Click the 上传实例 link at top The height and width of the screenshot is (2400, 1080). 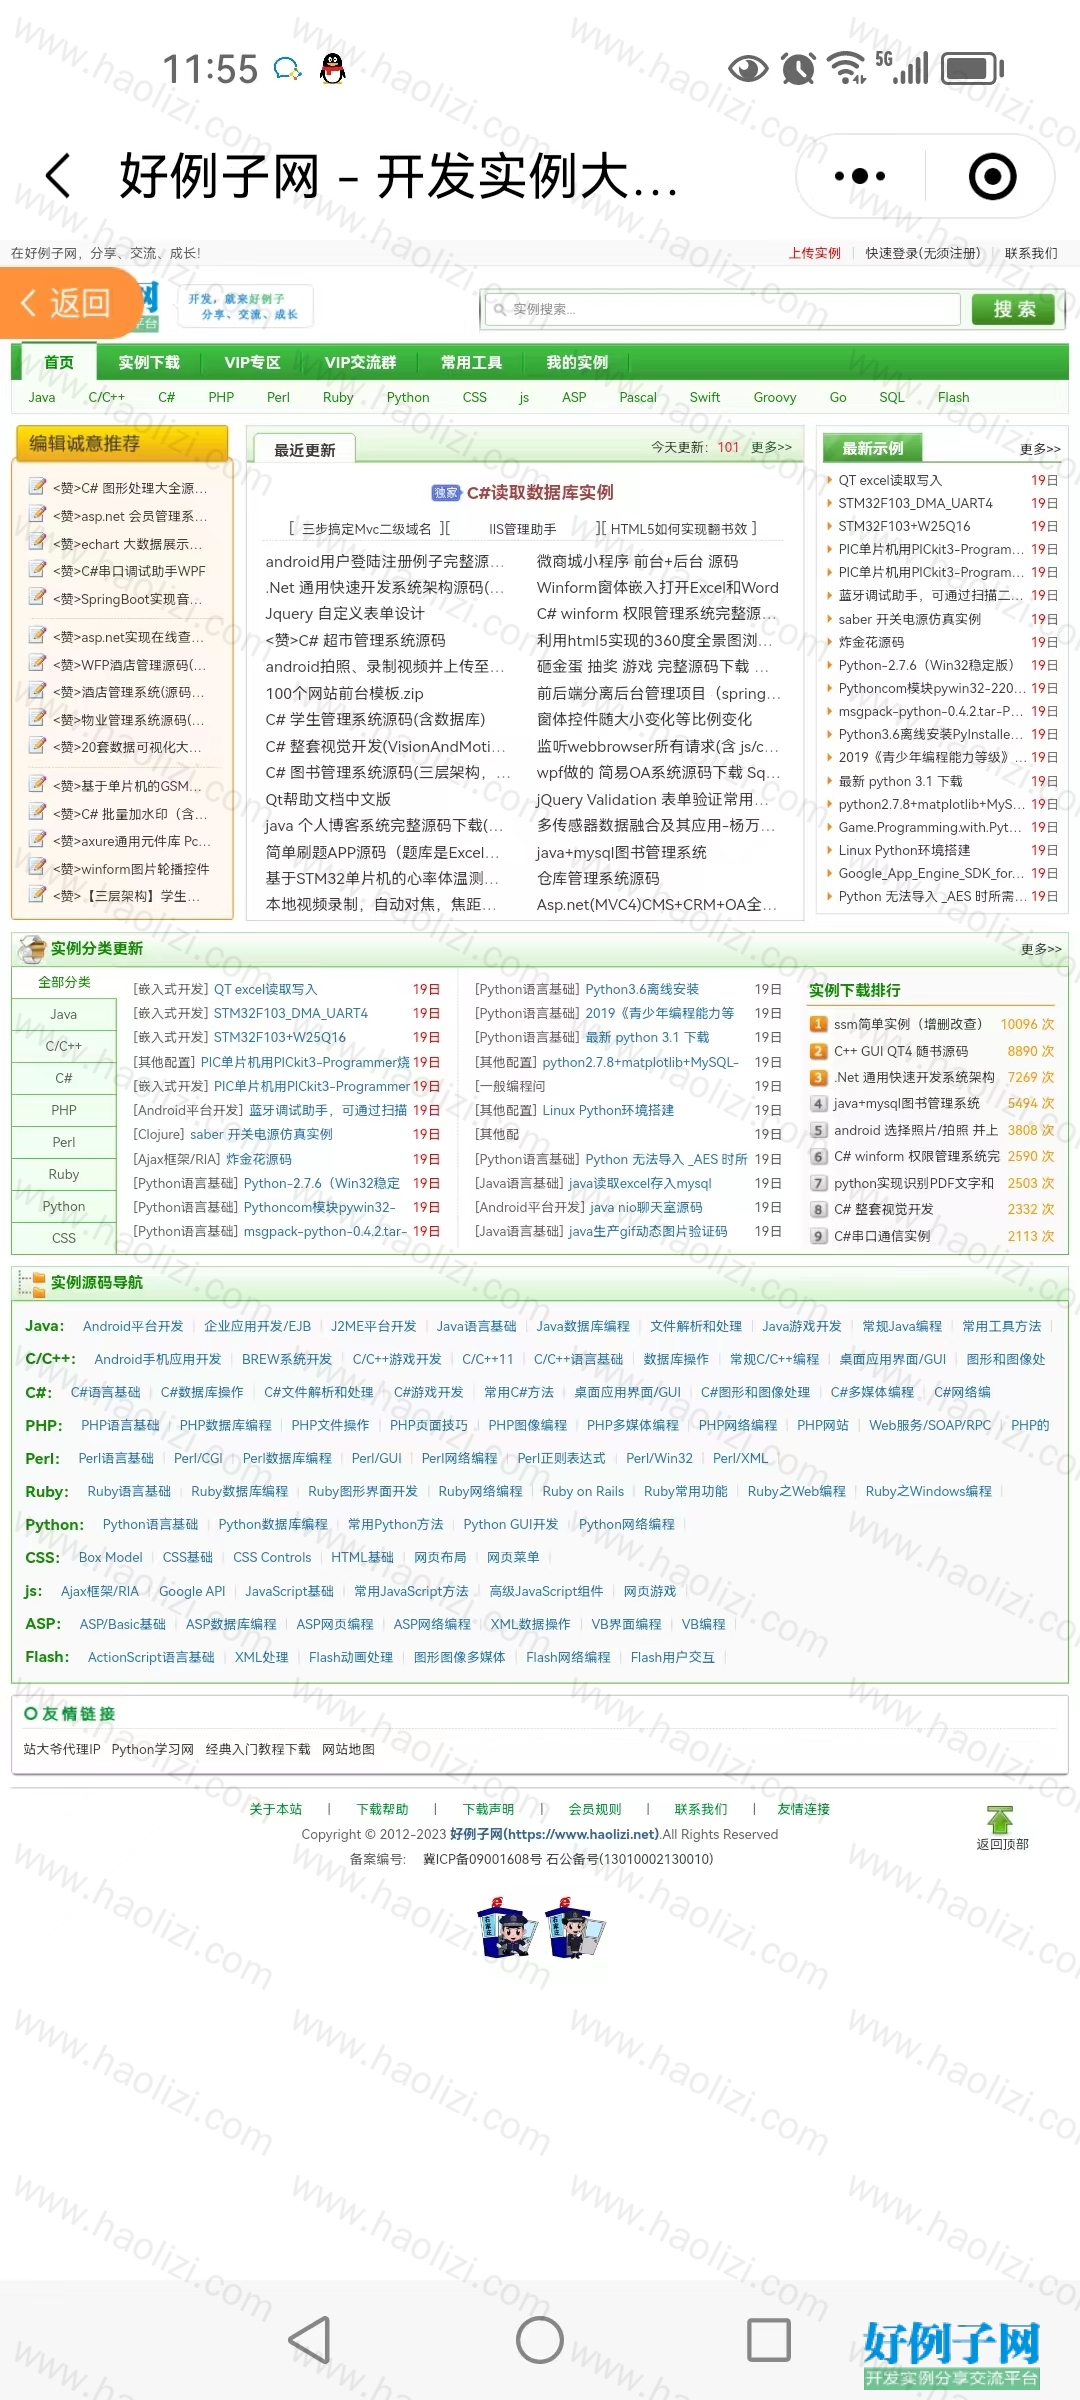tap(814, 253)
